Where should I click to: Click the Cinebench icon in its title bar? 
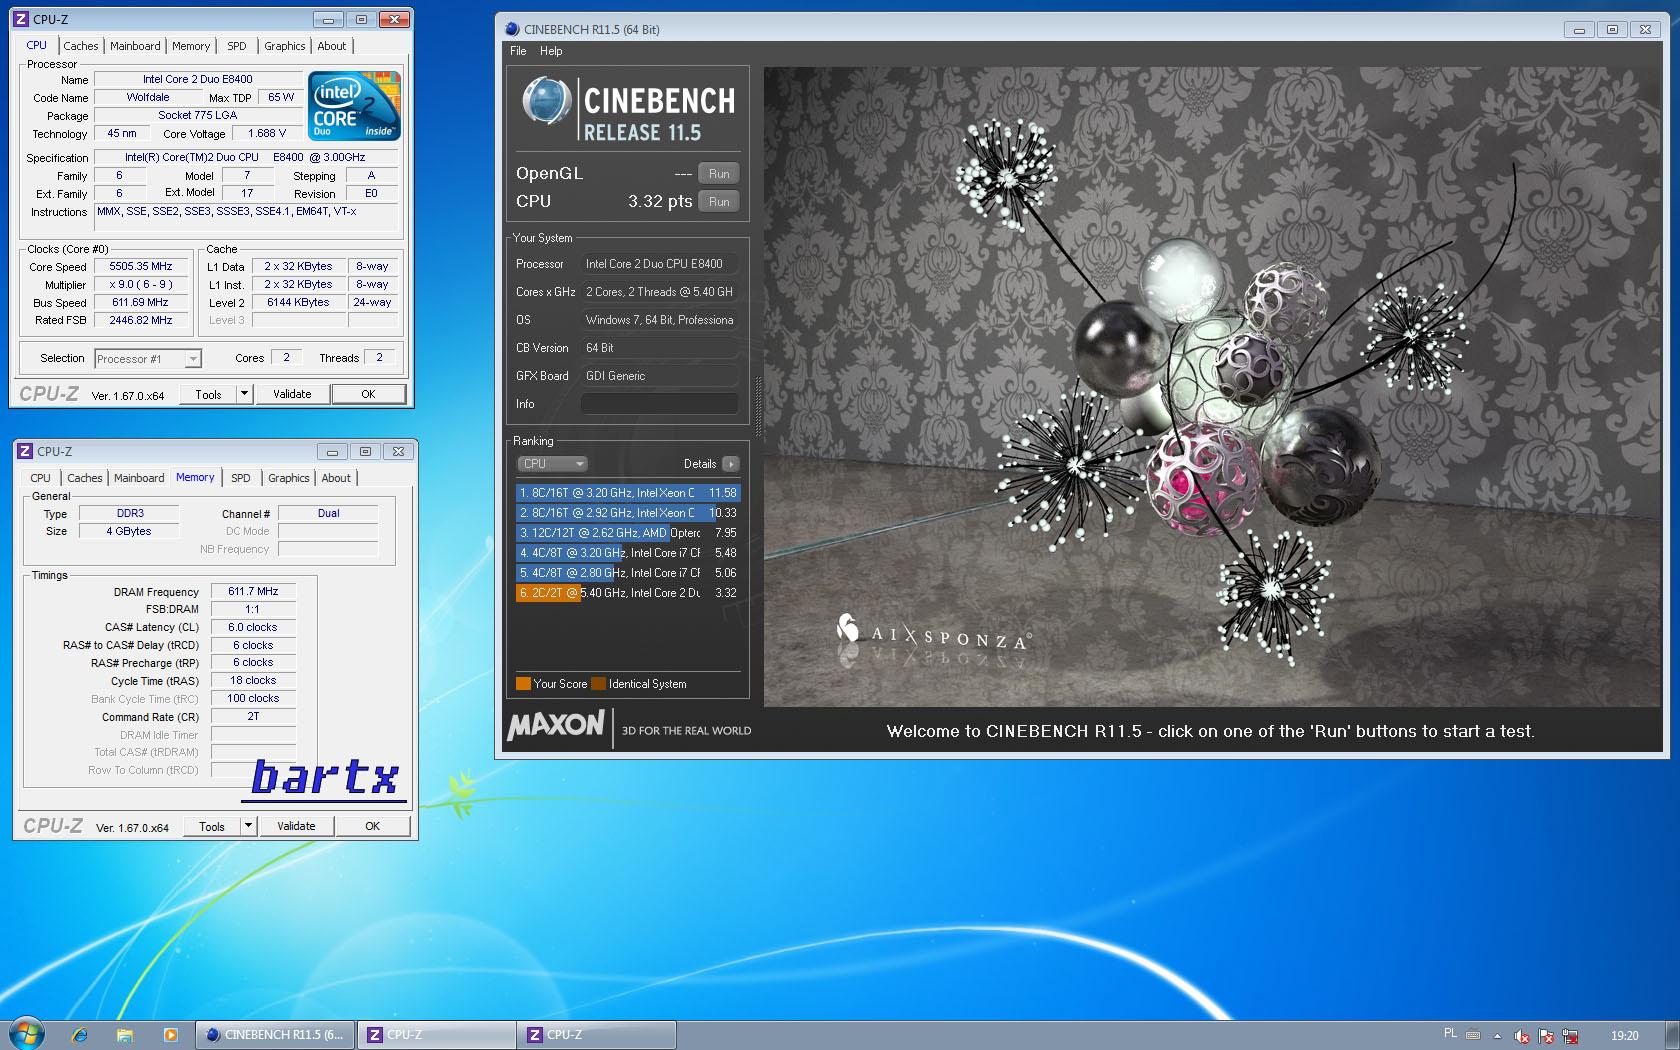click(512, 29)
